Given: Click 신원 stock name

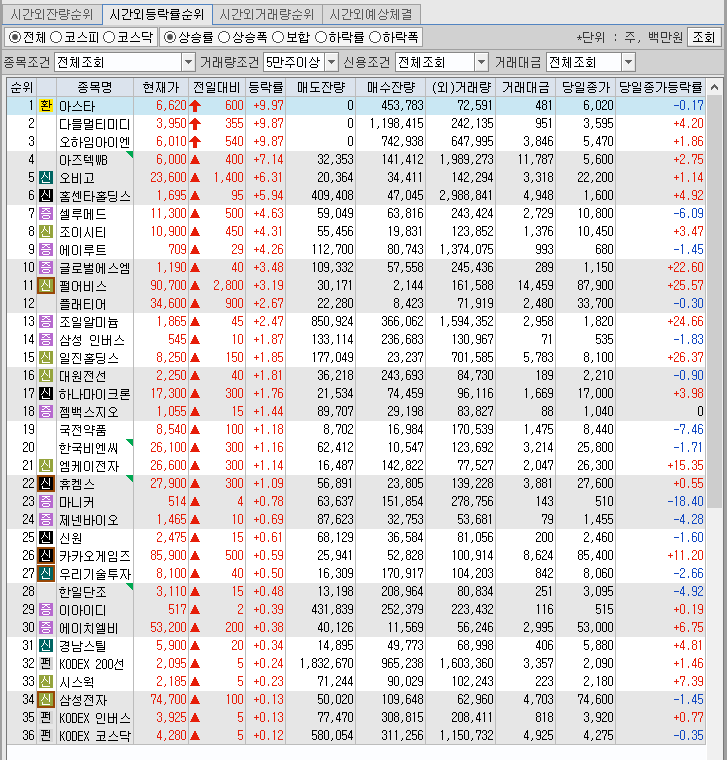Looking at the screenshot, I should click(71, 538).
